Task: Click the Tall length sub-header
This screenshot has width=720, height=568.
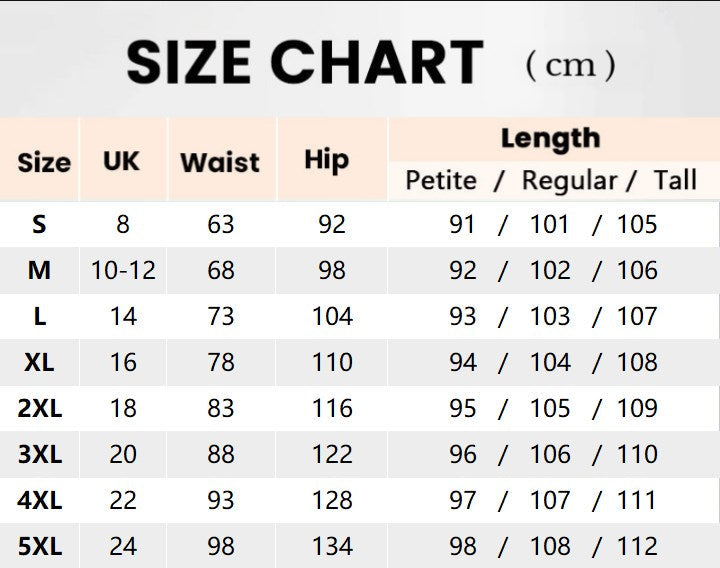Action: point(675,180)
